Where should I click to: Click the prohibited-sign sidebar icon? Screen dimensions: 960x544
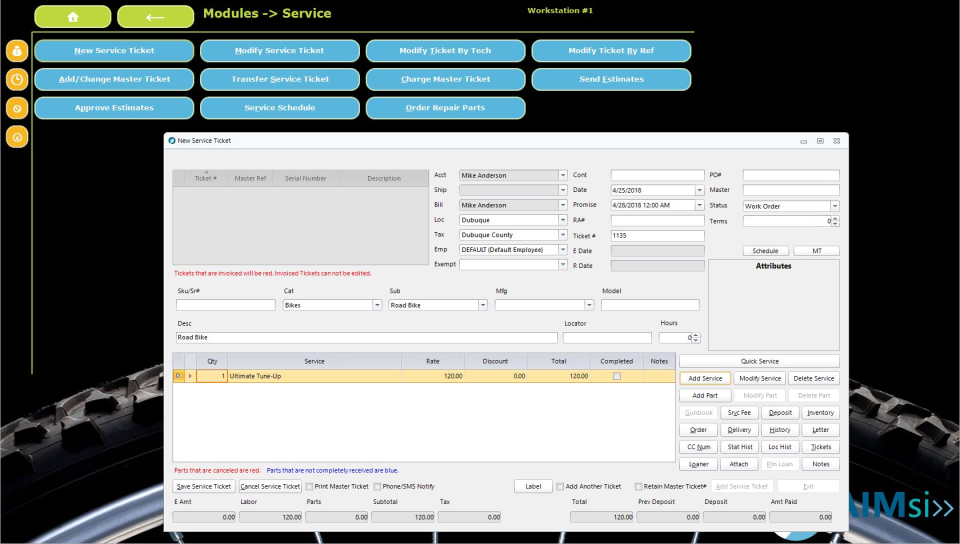[17, 107]
